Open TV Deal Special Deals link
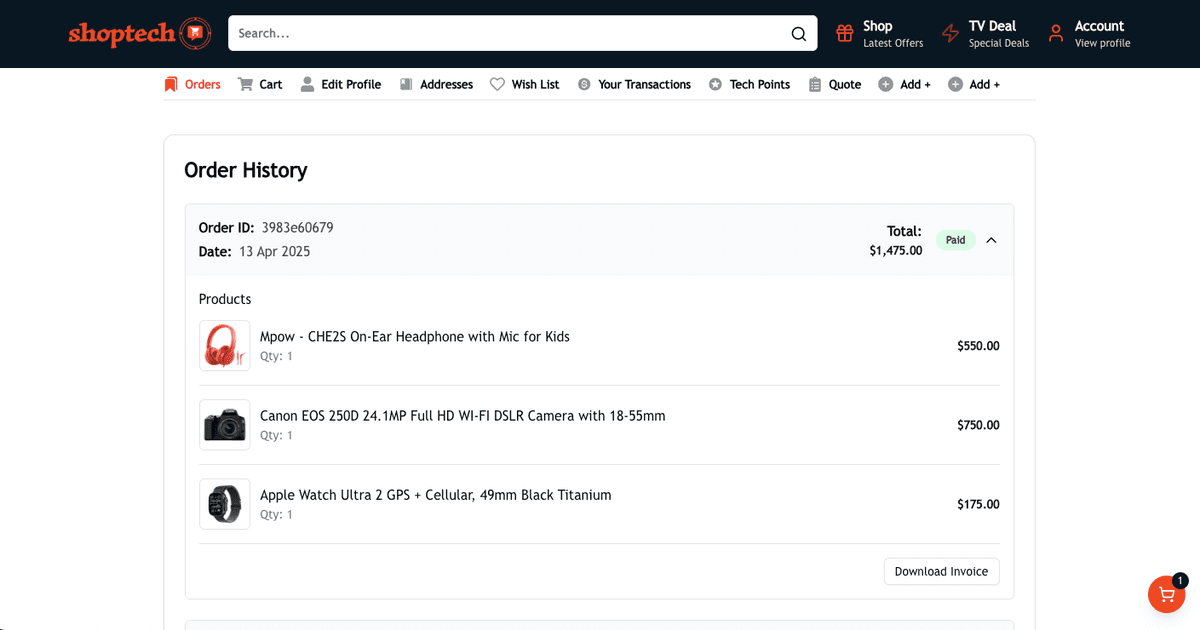Screen dimensions: 1200x630 pyautogui.click(x=986, y=34)
